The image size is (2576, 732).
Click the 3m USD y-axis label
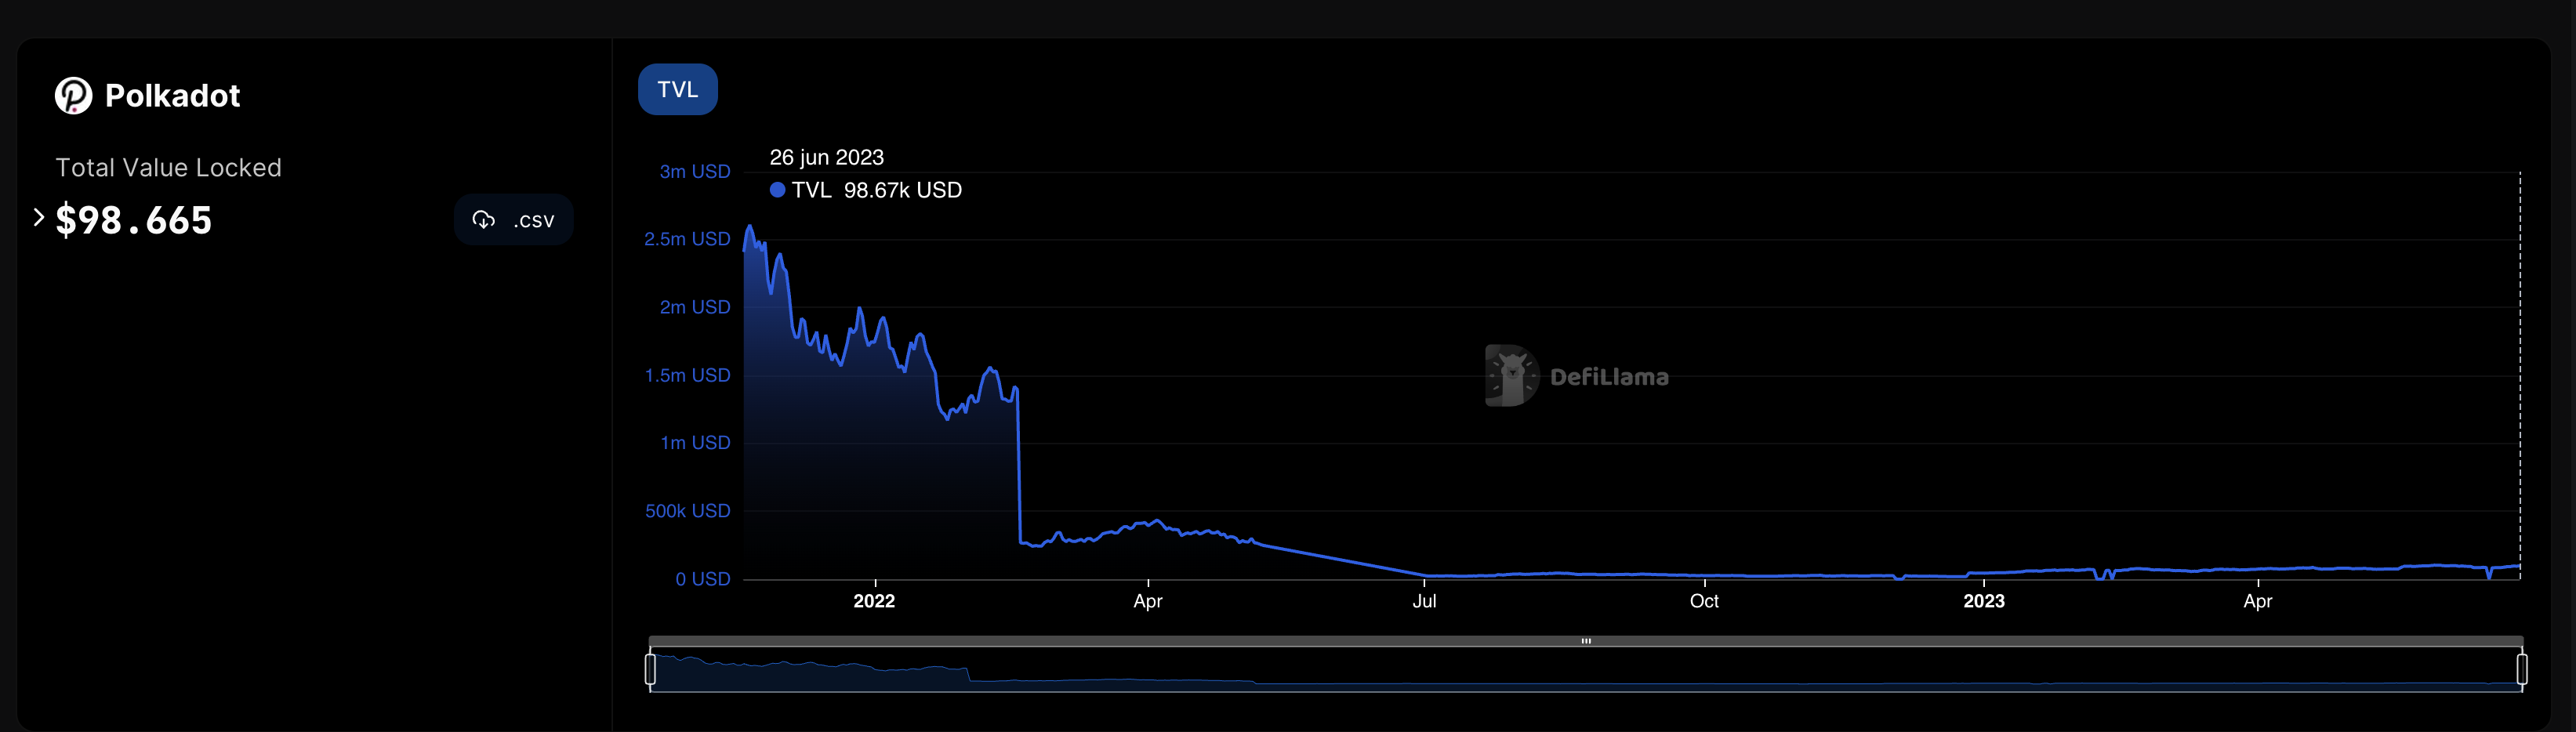point(694,172)
